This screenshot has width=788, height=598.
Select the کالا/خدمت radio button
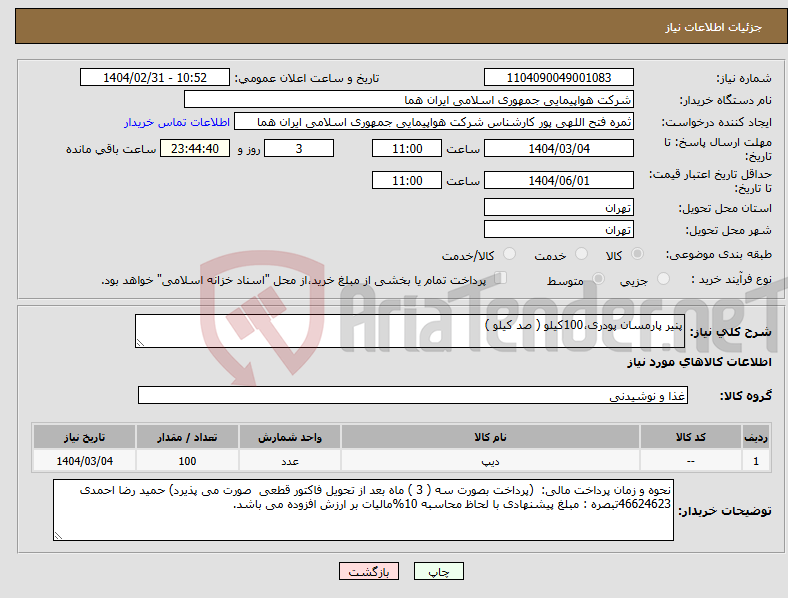coord(509,254)
